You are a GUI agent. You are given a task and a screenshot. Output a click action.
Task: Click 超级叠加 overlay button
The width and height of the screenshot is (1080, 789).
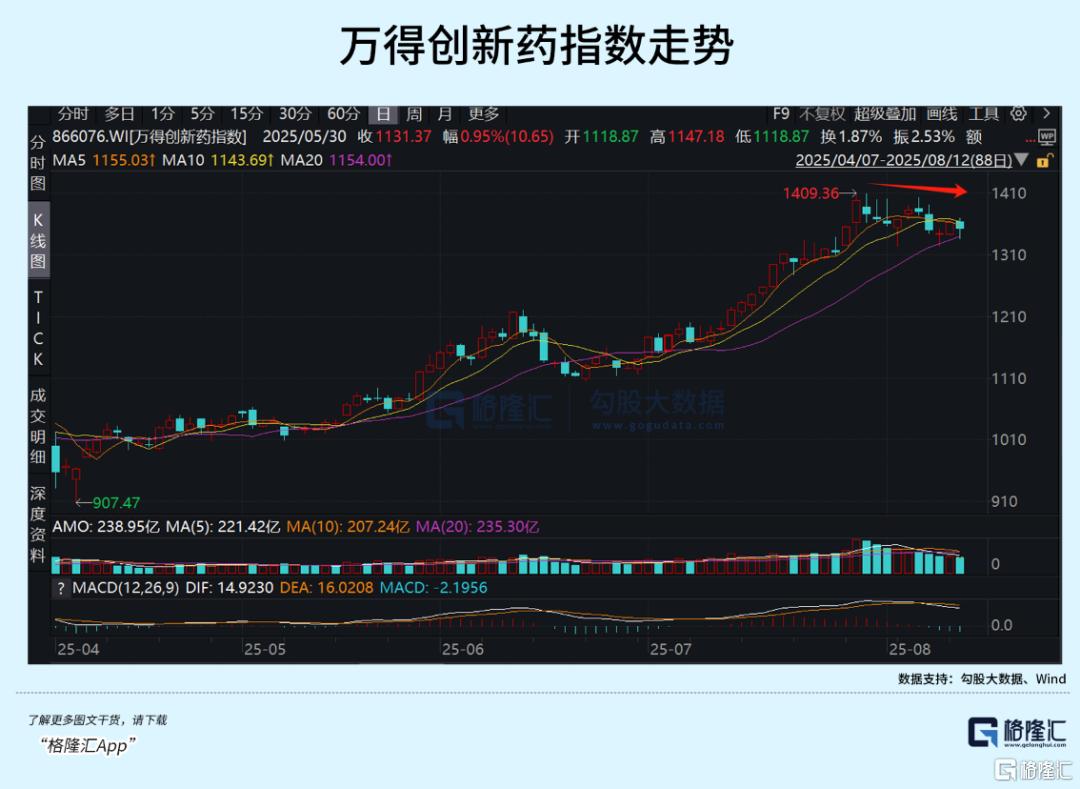(x=884, y=114)
